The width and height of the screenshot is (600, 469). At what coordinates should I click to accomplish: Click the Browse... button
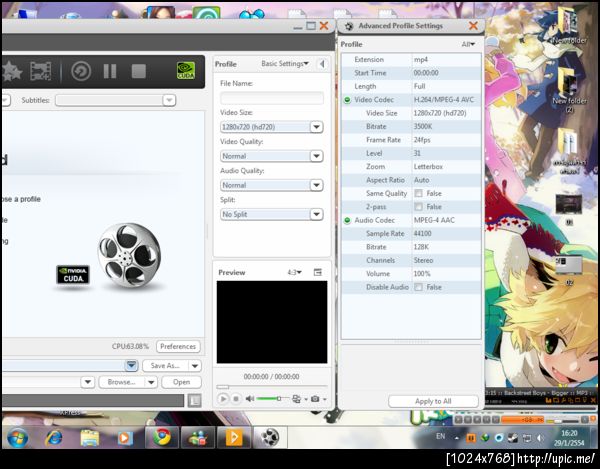pos(122,382)
